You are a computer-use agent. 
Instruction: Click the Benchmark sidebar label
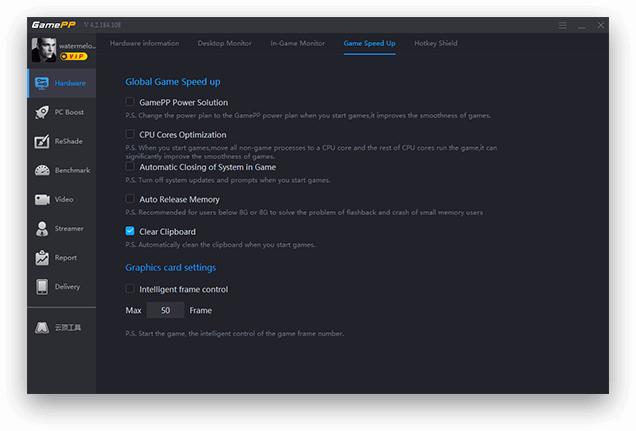[x=73, y=170]
